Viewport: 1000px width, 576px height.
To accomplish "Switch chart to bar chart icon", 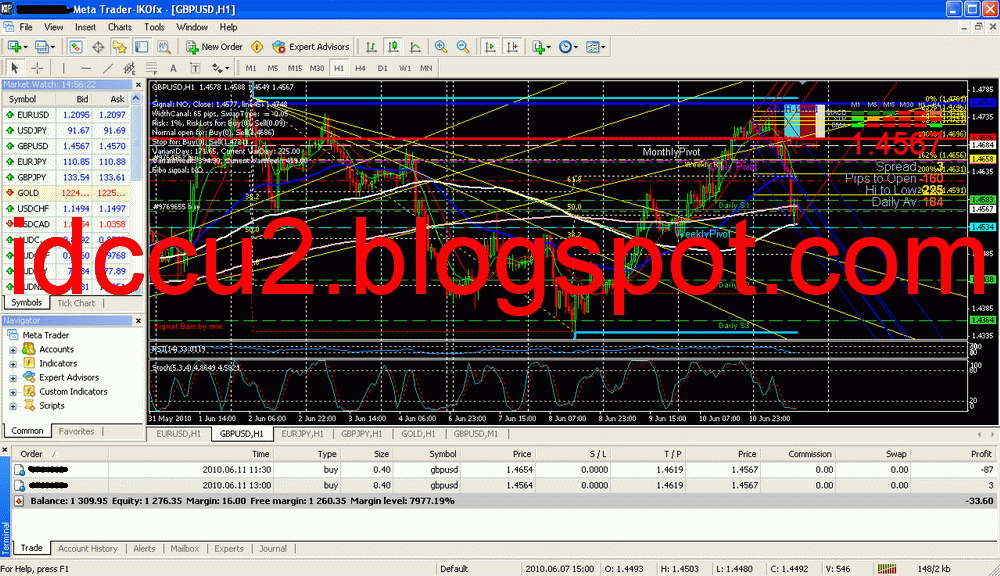I will pyautogui.click(x=371, y=47).
